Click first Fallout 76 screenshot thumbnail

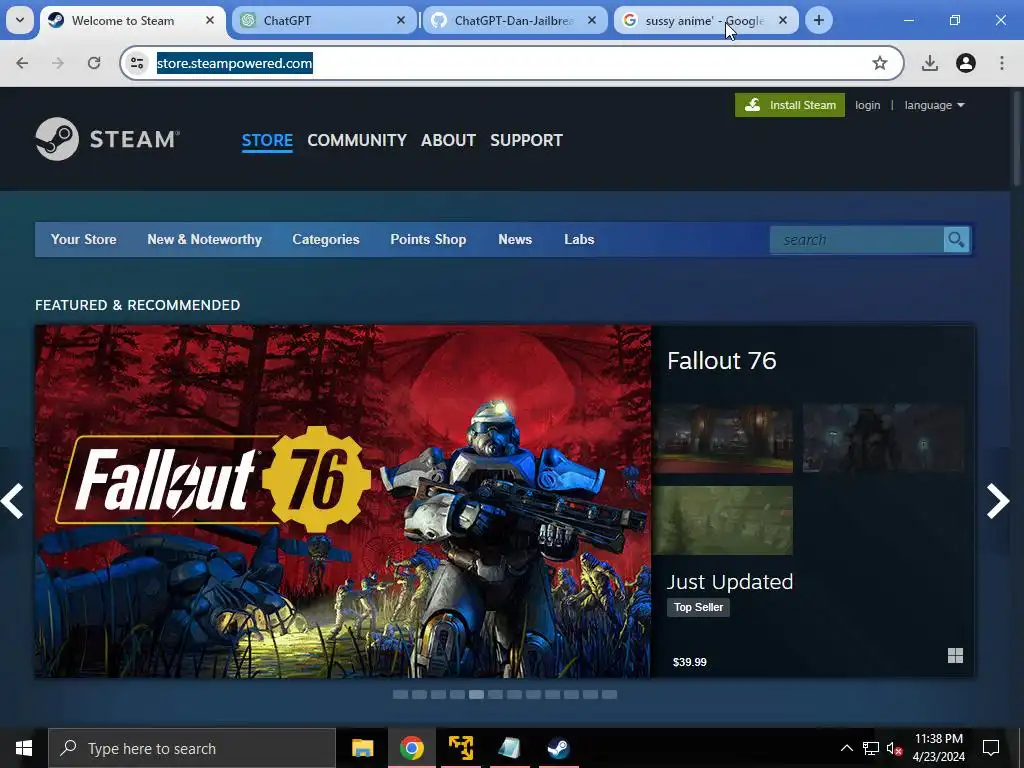click(723, 438)
